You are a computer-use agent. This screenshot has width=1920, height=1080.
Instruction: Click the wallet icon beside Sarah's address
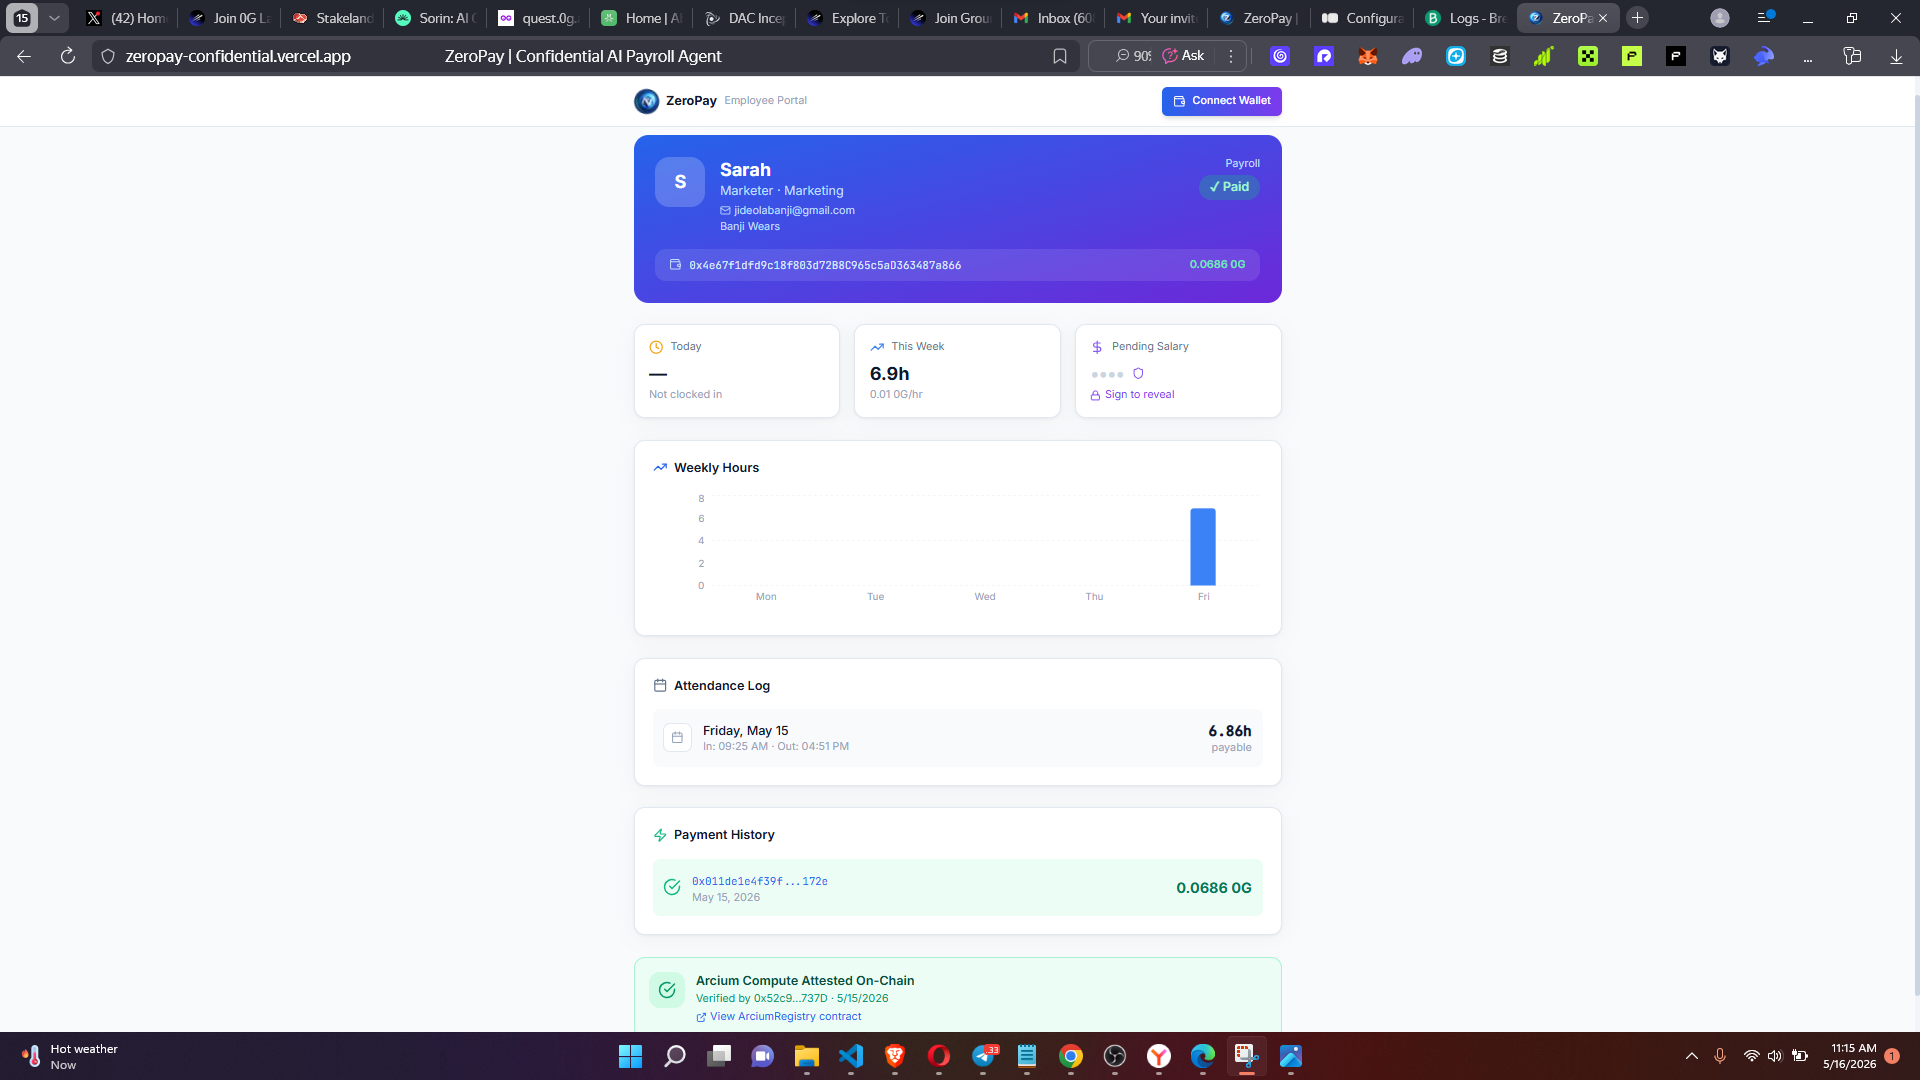[675, 265]
